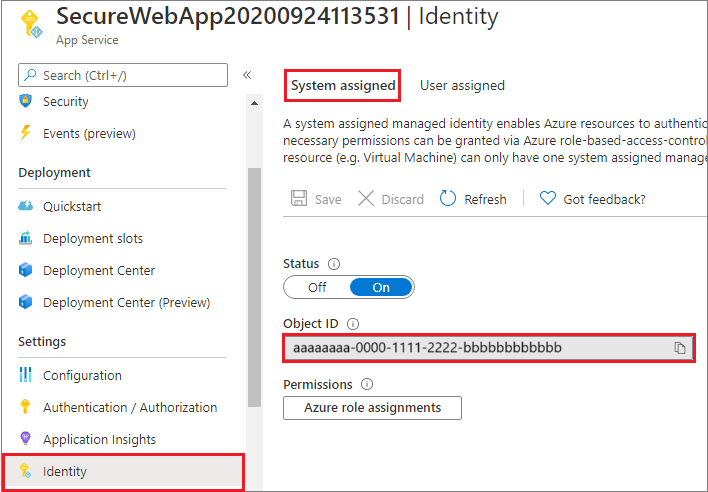This screenshot has width=708, height=492.
Task: Click the Refresh circular arrow icon
Action: [447, 198]
